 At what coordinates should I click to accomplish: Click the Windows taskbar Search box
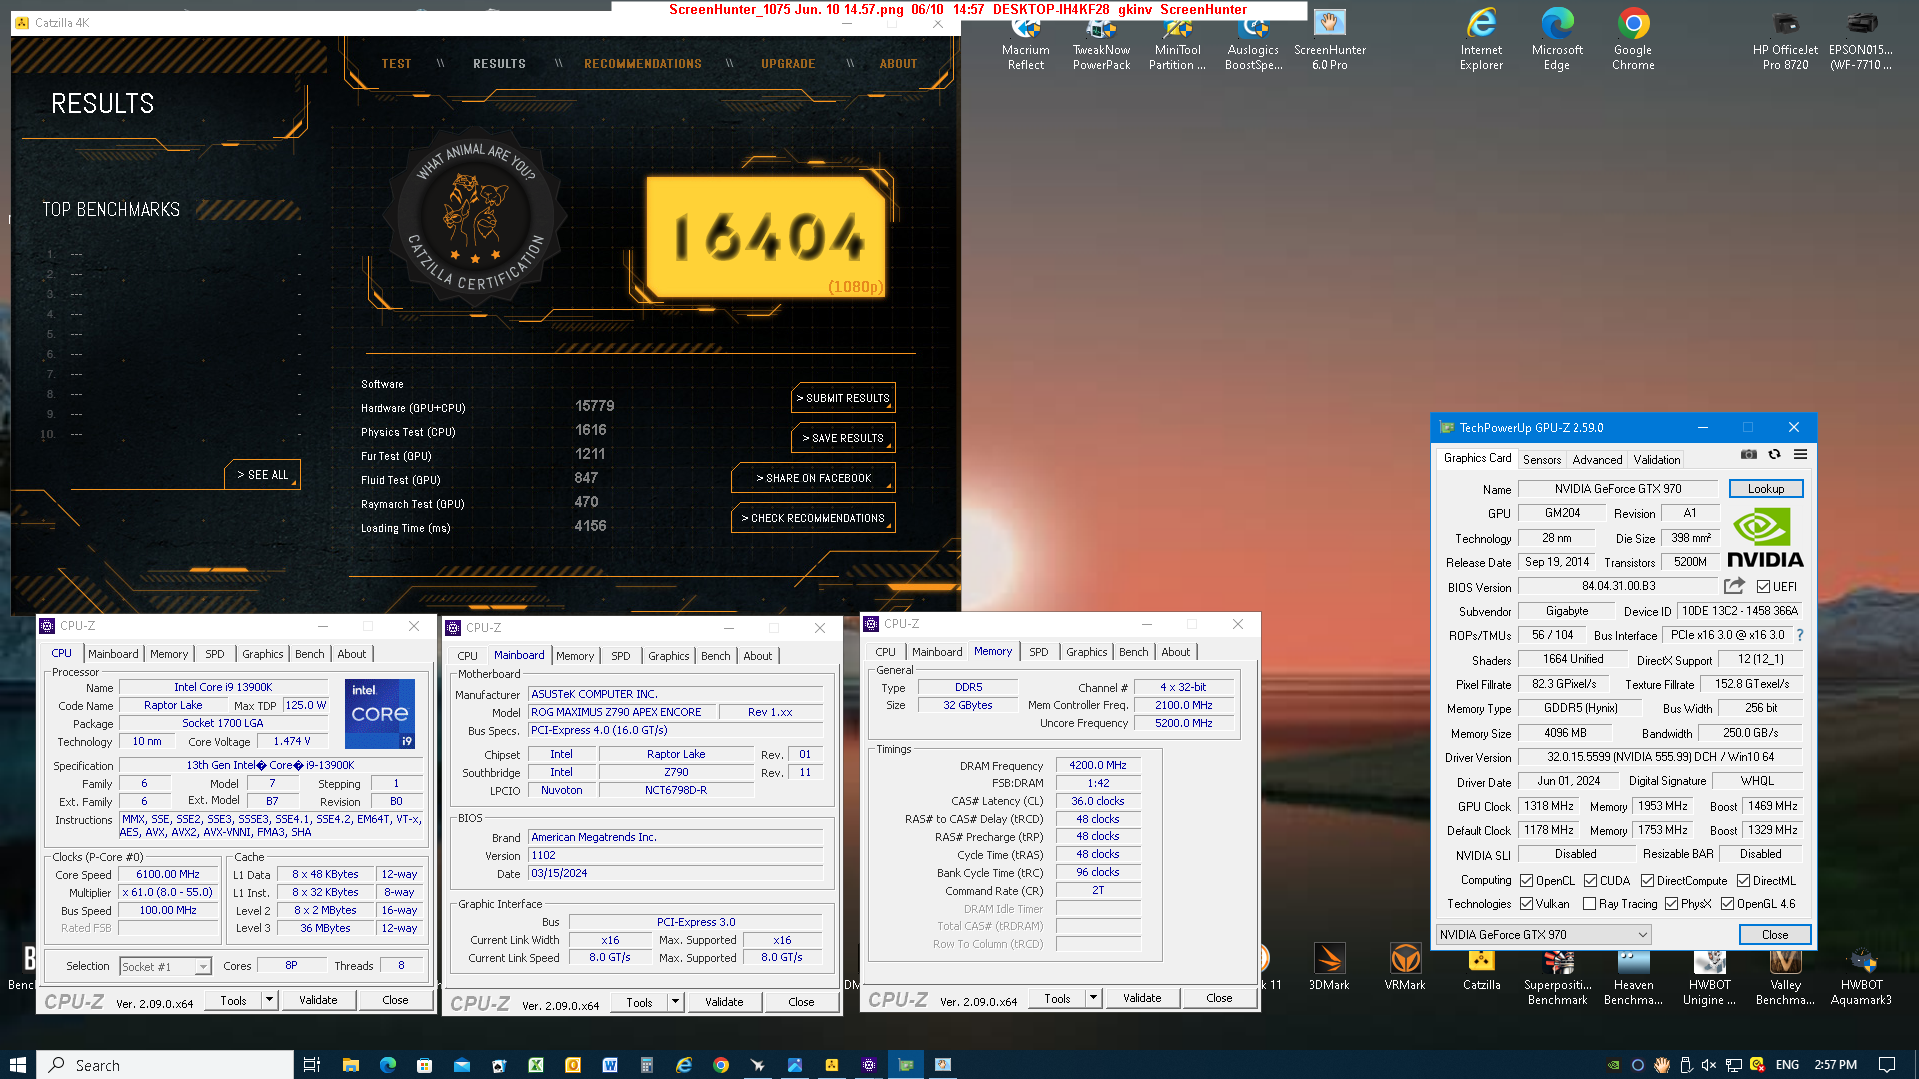click(165, 1065)
